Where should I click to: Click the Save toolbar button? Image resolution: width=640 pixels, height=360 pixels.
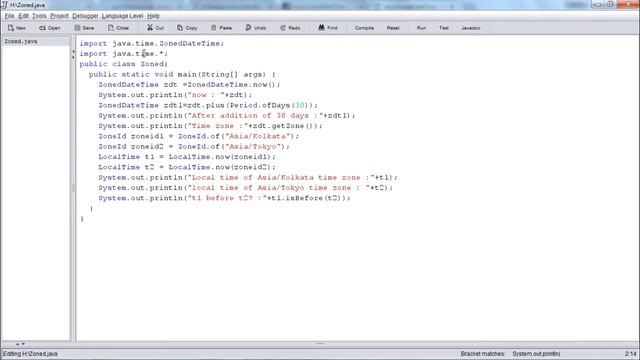point(84,28)
